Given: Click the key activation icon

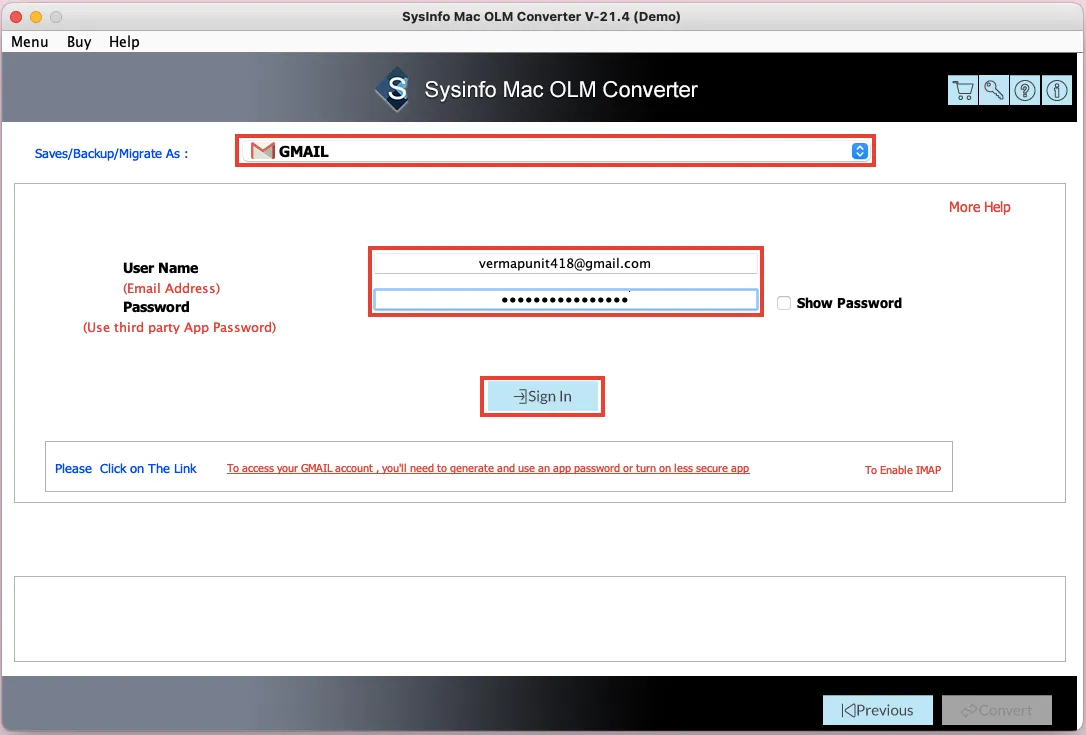Looking at the screenshot, I should [x=994, y=90].
